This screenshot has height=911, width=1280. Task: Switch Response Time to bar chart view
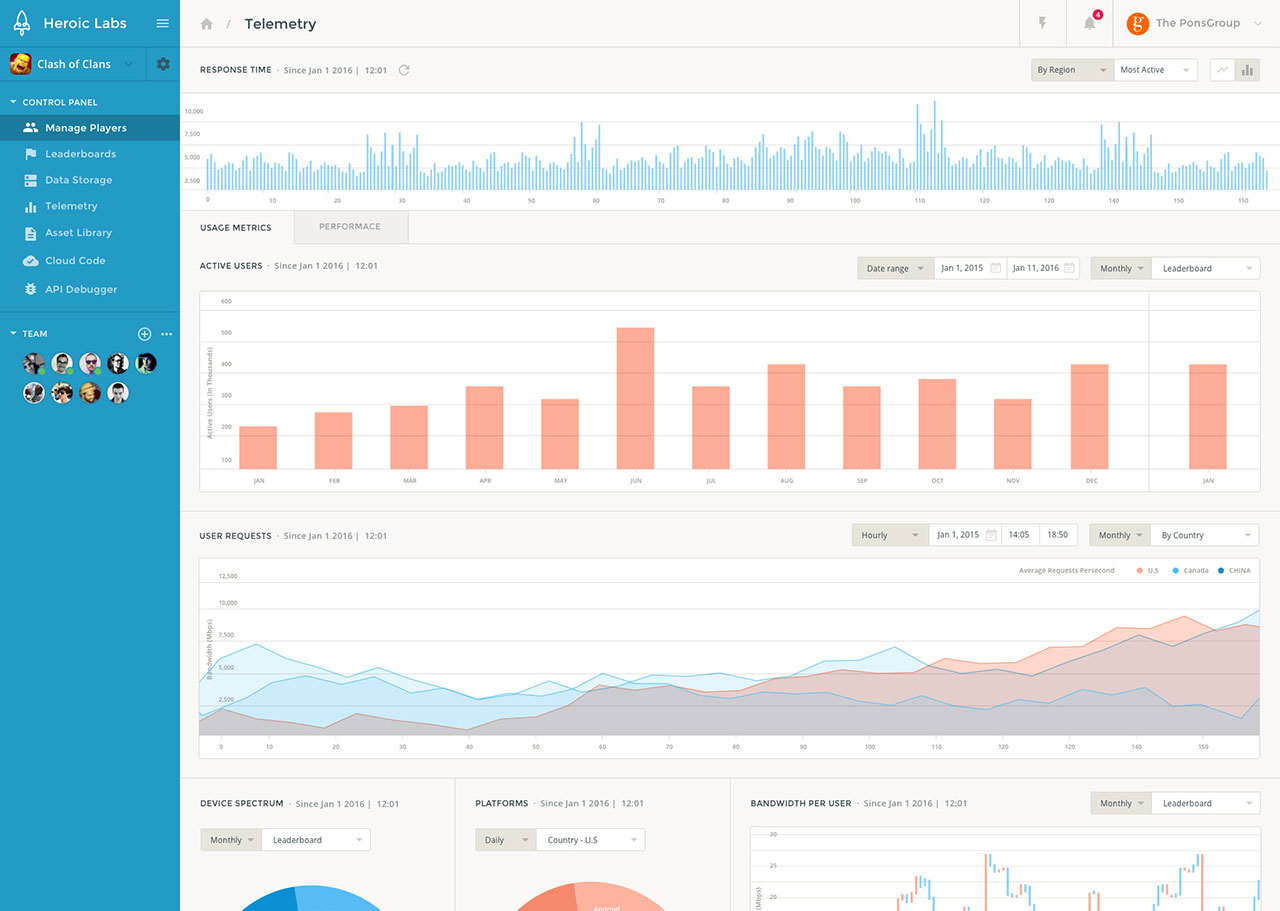coord(1247,70)
